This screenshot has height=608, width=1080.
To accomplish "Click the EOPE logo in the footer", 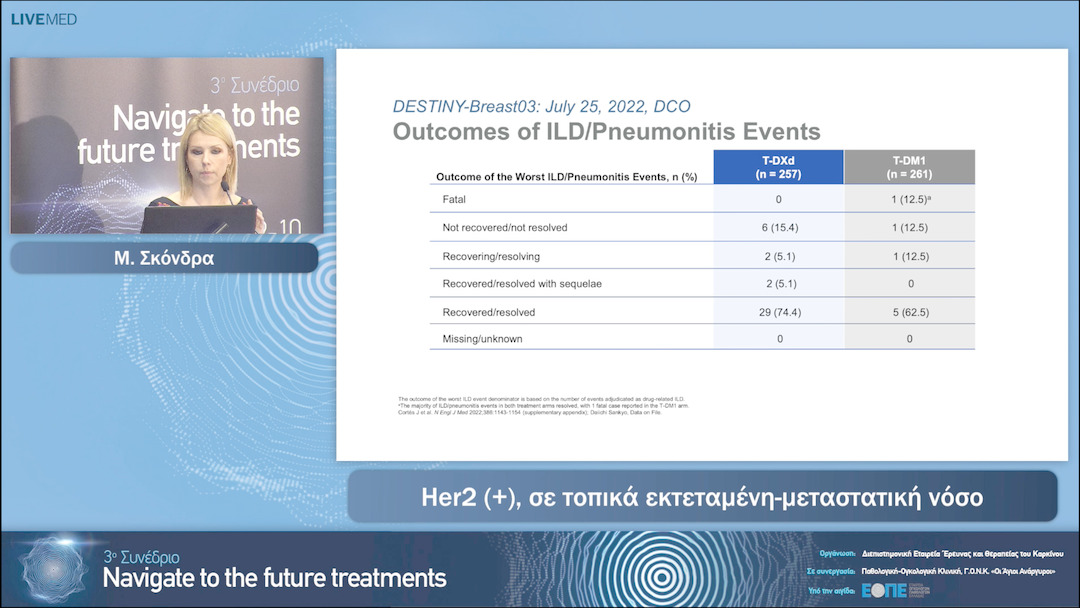I will (x=884, y=590).
